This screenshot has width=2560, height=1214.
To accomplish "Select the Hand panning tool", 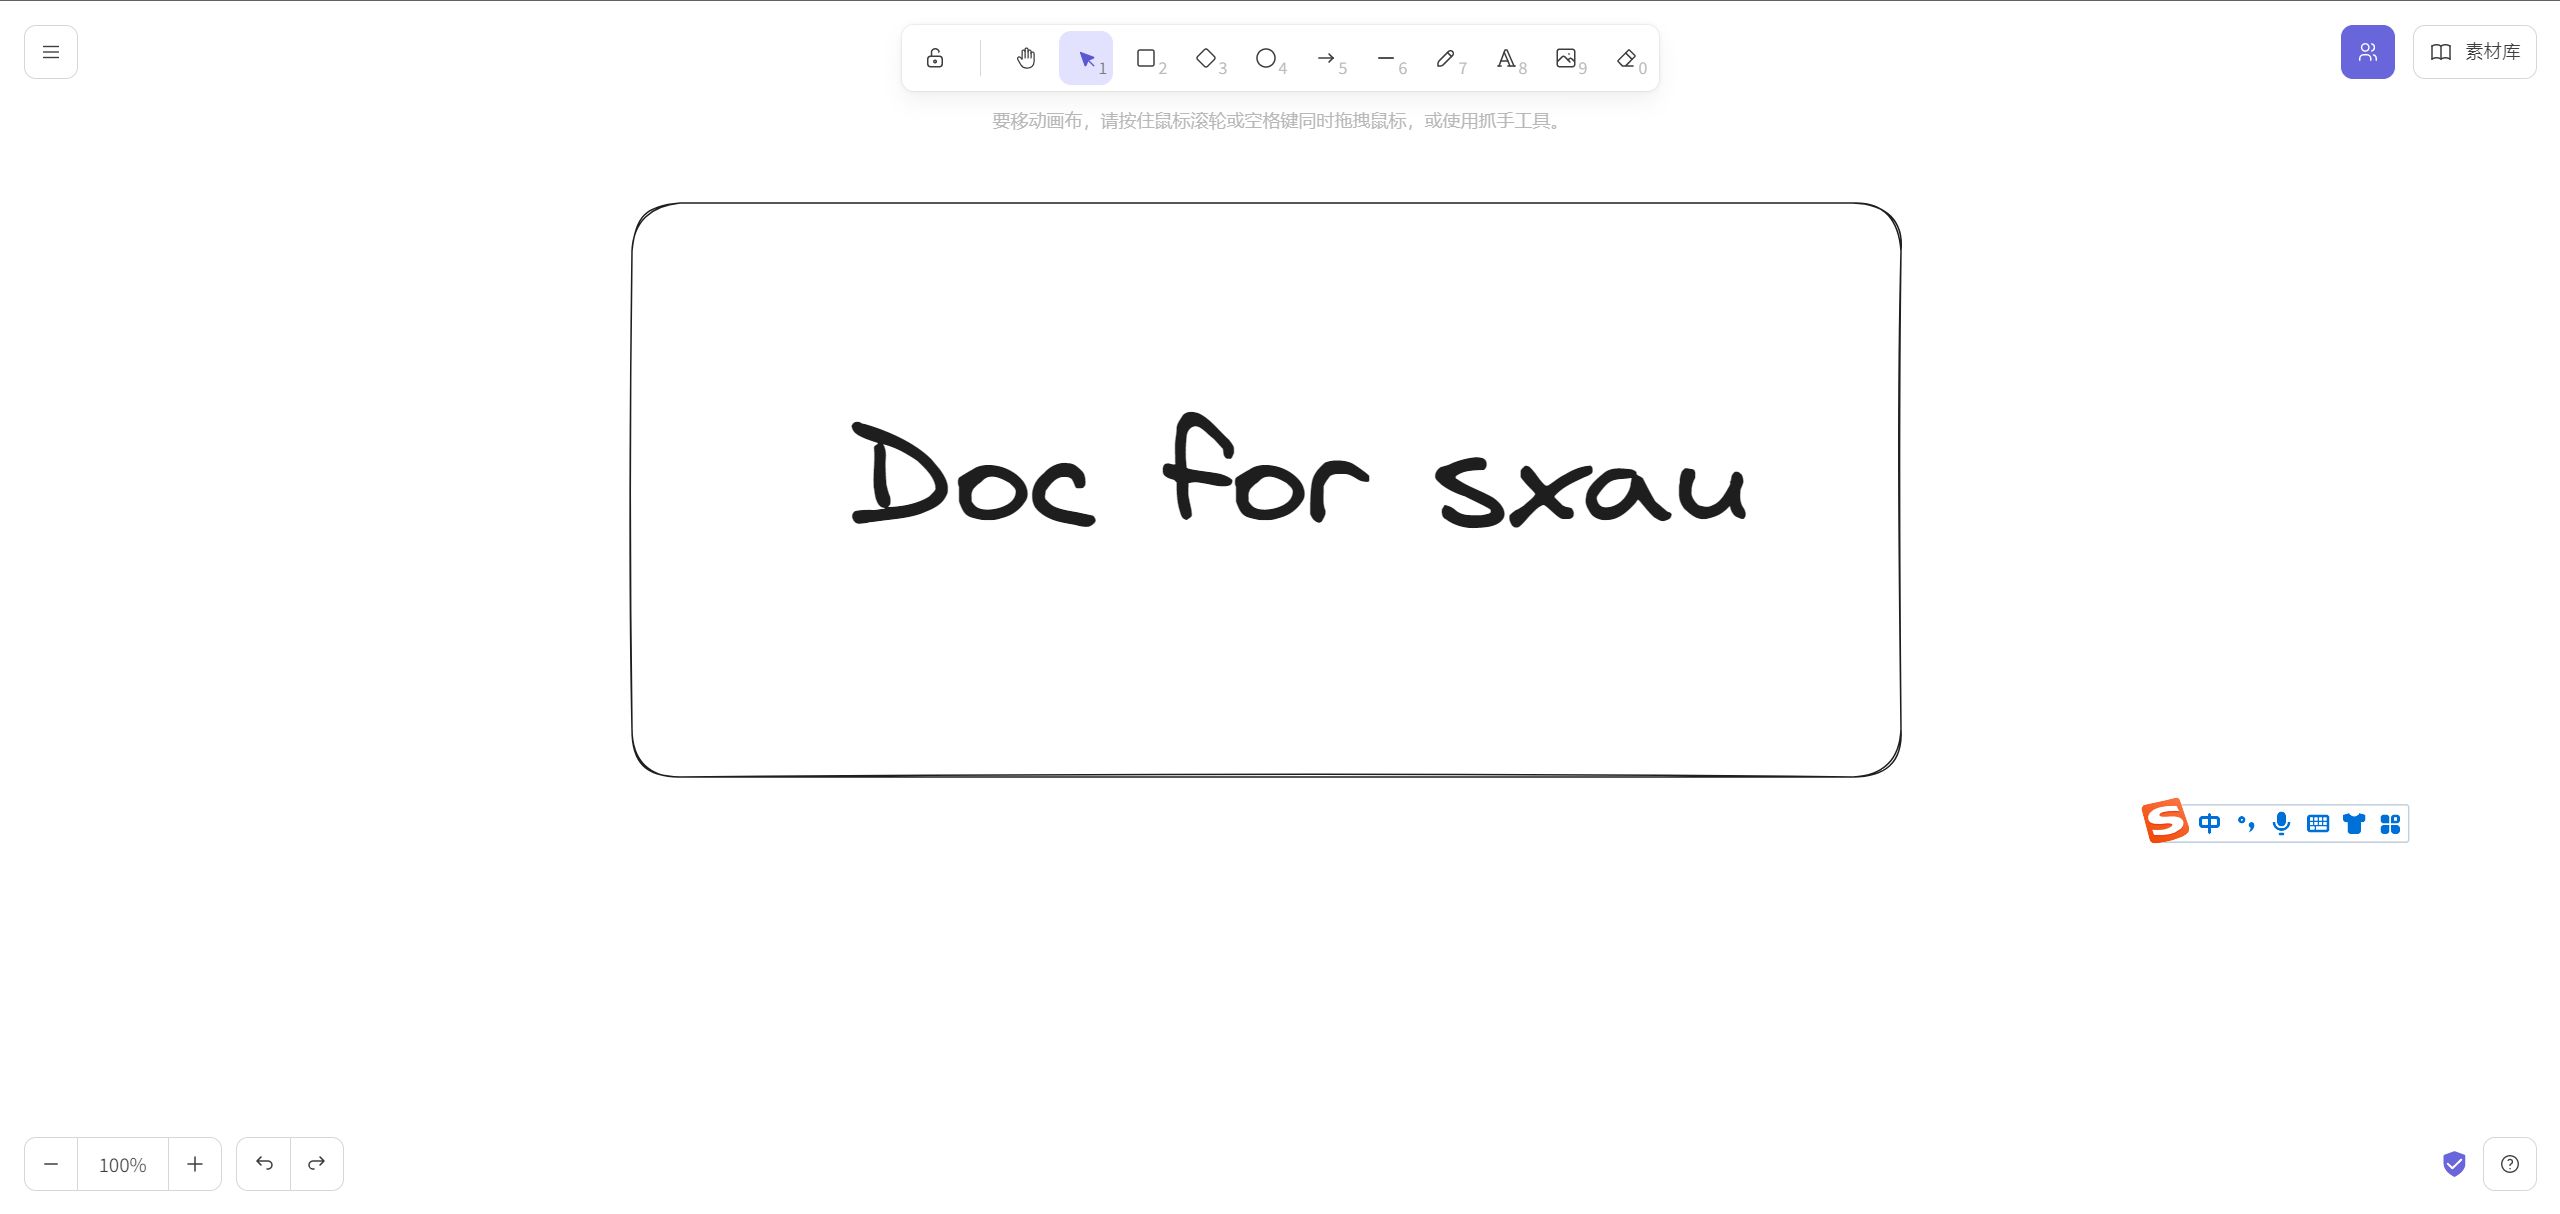I will point(1026,58).
